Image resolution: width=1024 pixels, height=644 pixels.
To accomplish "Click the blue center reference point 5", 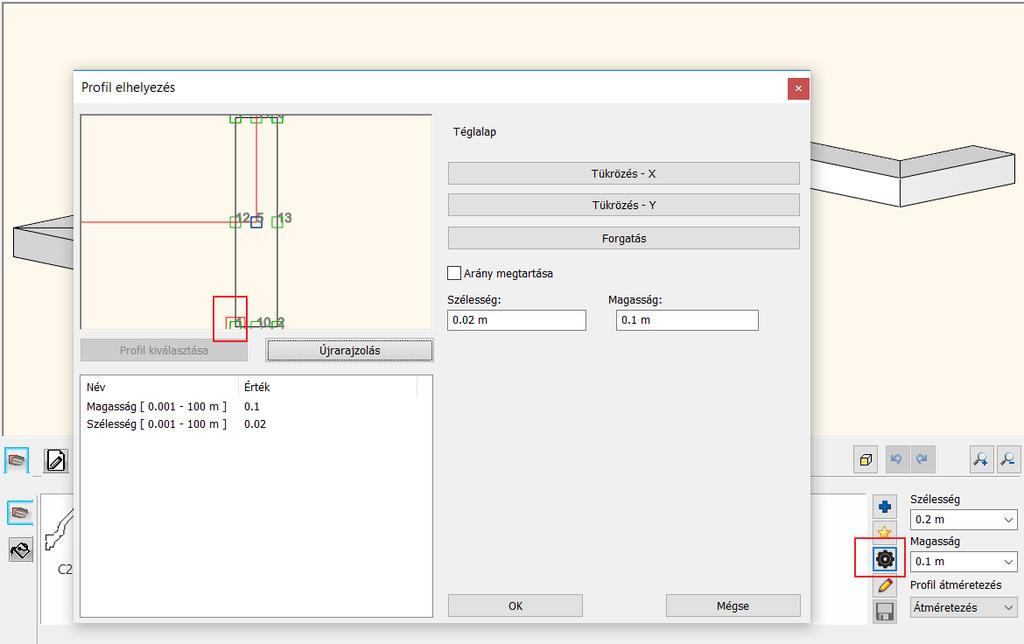I will [256, 222].
